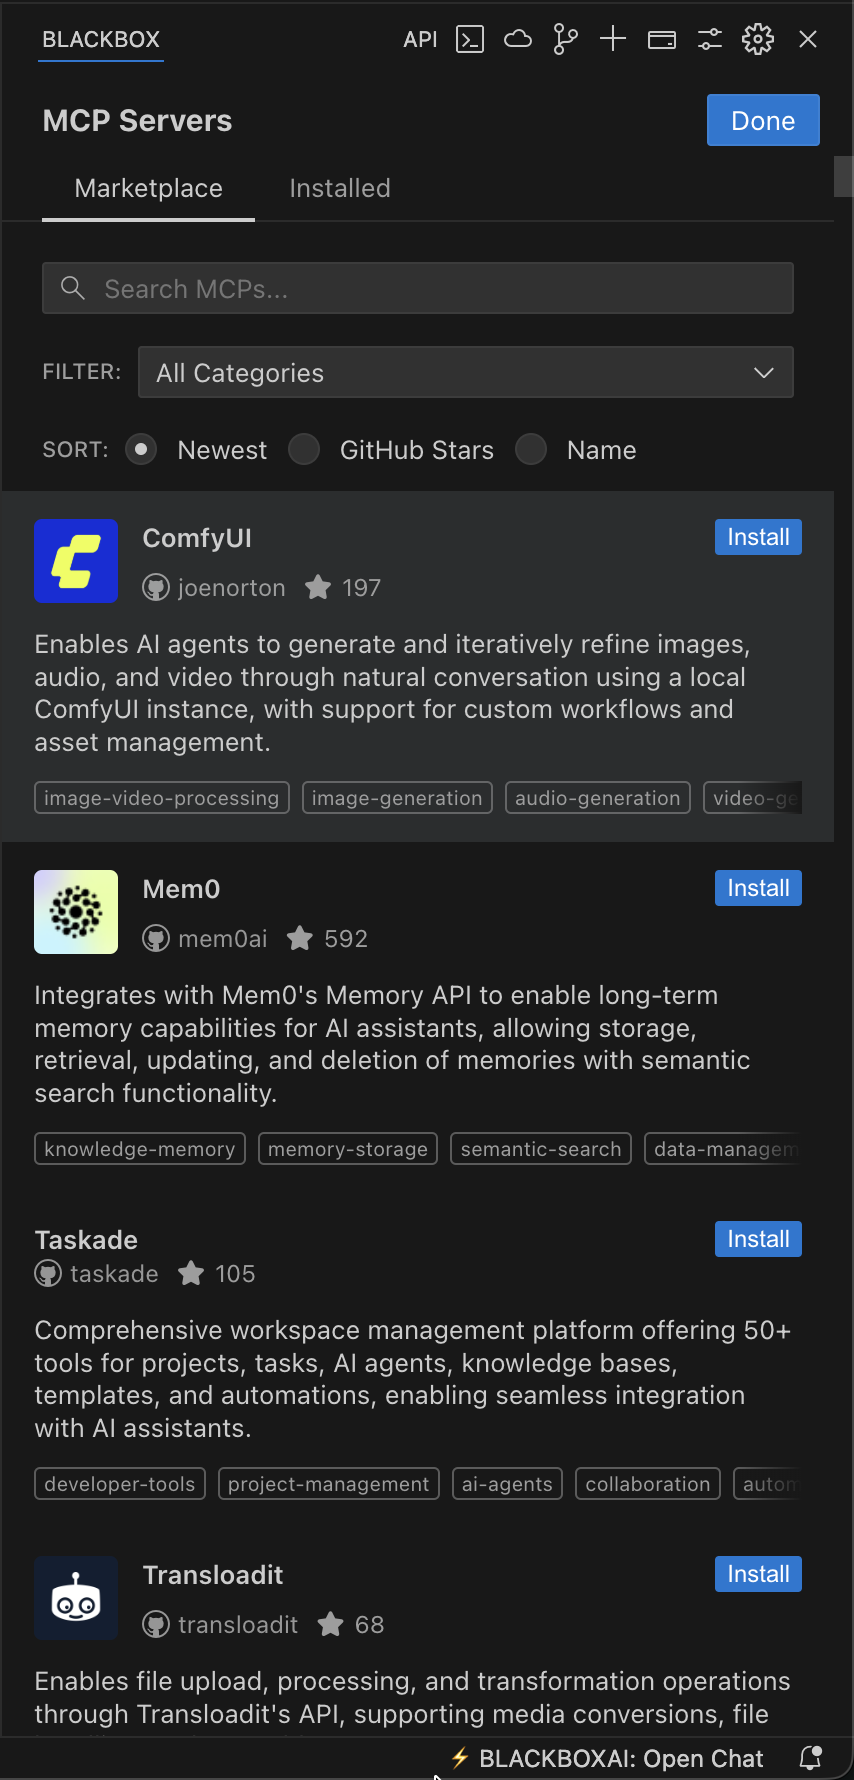The image size is (854, 1780).
Task: Open the sliders configuration icon
Action: (x=710, y=39)
